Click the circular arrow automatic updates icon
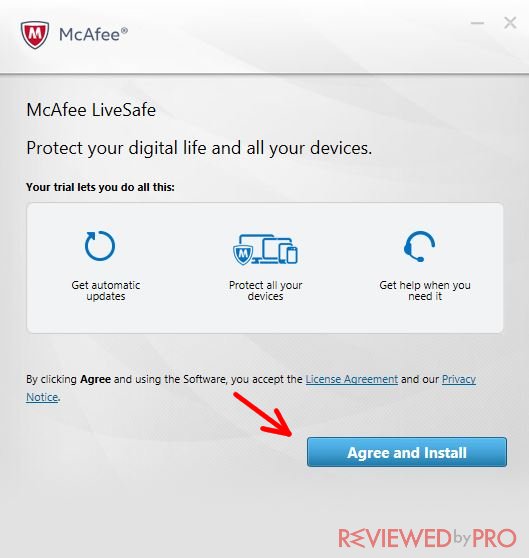The width and height of the screenshot is (529, 558). (100, 246)
